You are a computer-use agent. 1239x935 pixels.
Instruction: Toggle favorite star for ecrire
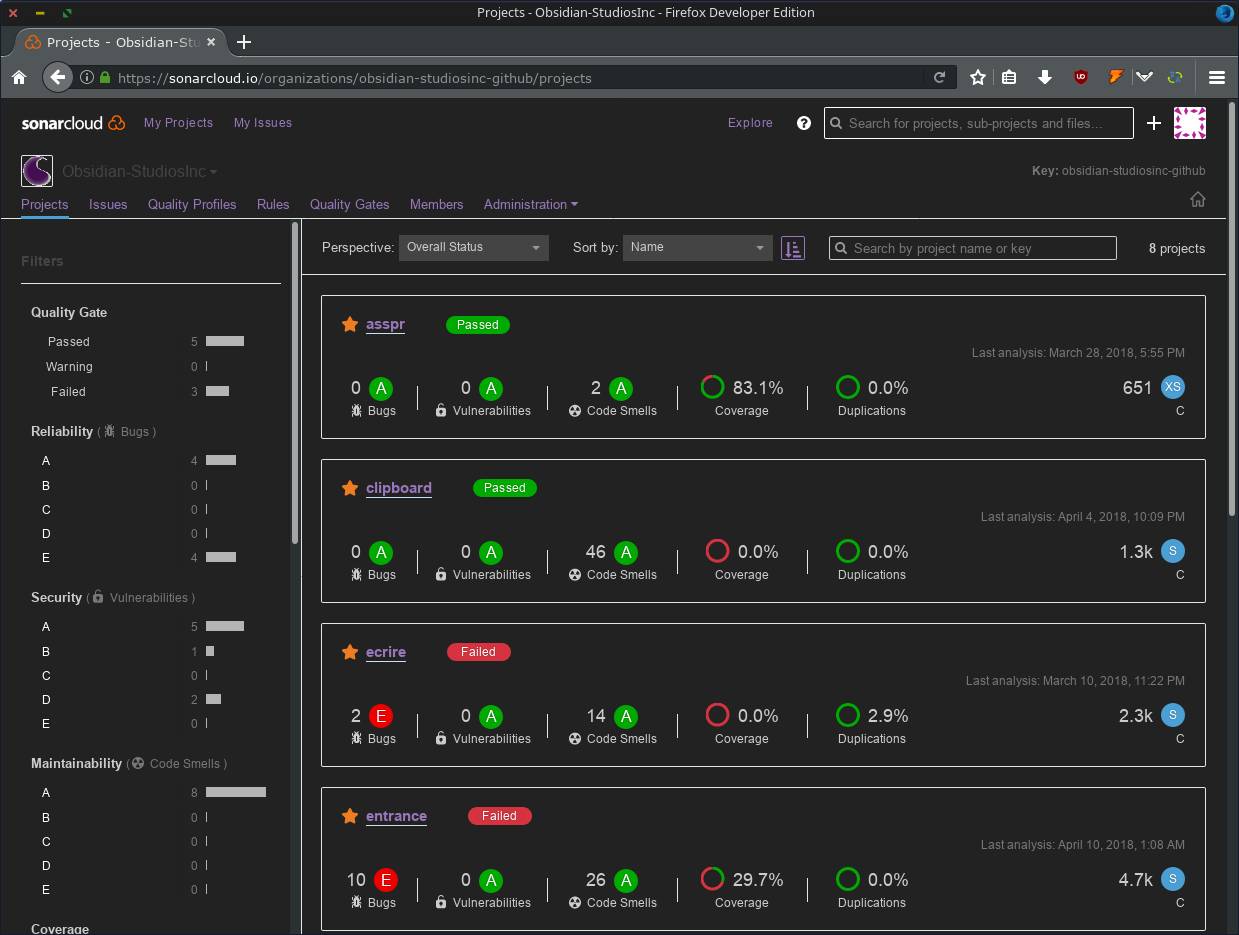pos(349,652)
